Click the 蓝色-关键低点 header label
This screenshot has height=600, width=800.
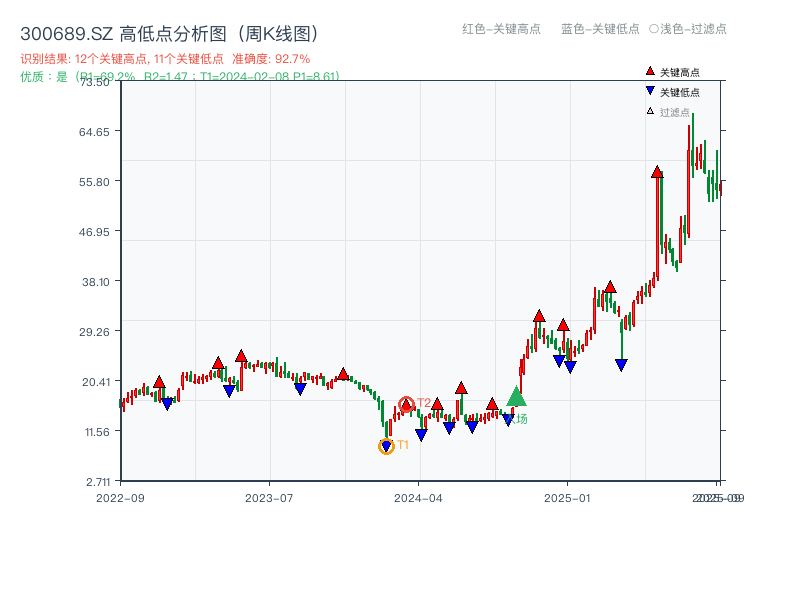click(600, 29)
